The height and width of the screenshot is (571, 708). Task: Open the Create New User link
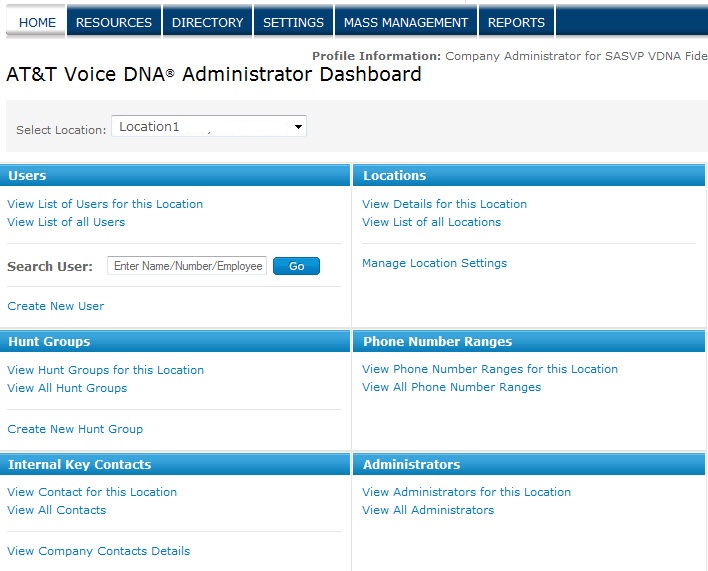click(56, 306)
